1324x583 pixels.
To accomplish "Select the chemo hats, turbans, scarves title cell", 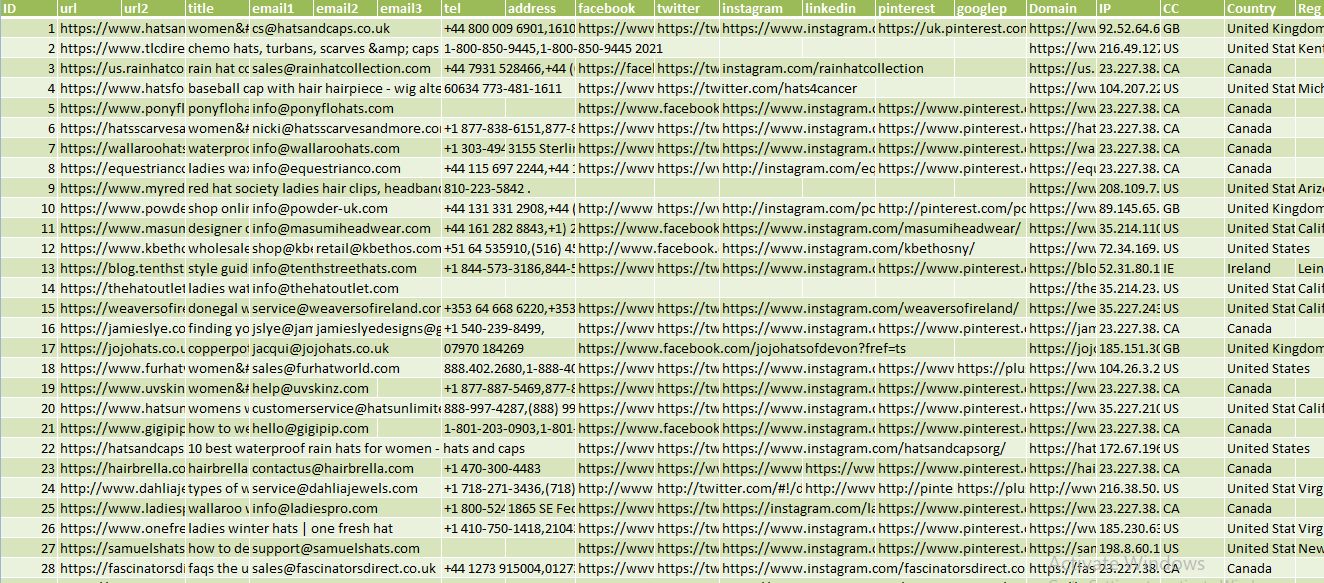I will [x=314, y=48].
